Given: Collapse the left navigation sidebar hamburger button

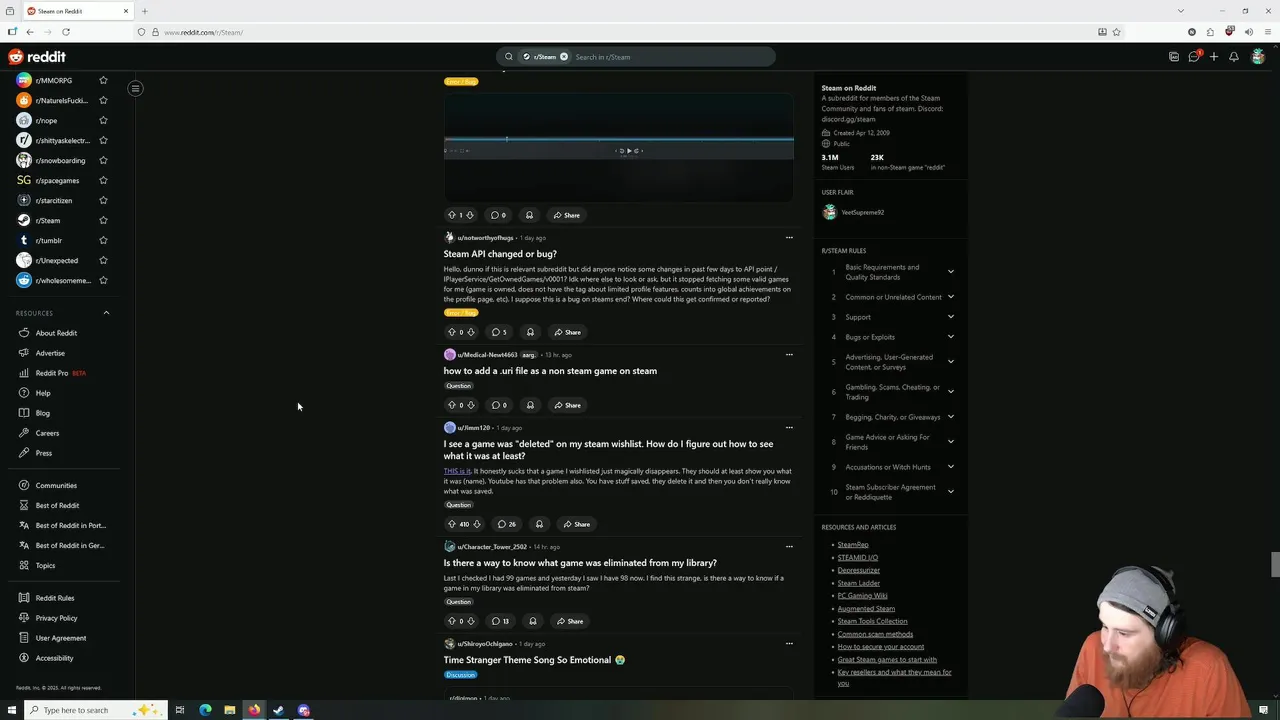Looking at the screenshot, I should [135, 88].
